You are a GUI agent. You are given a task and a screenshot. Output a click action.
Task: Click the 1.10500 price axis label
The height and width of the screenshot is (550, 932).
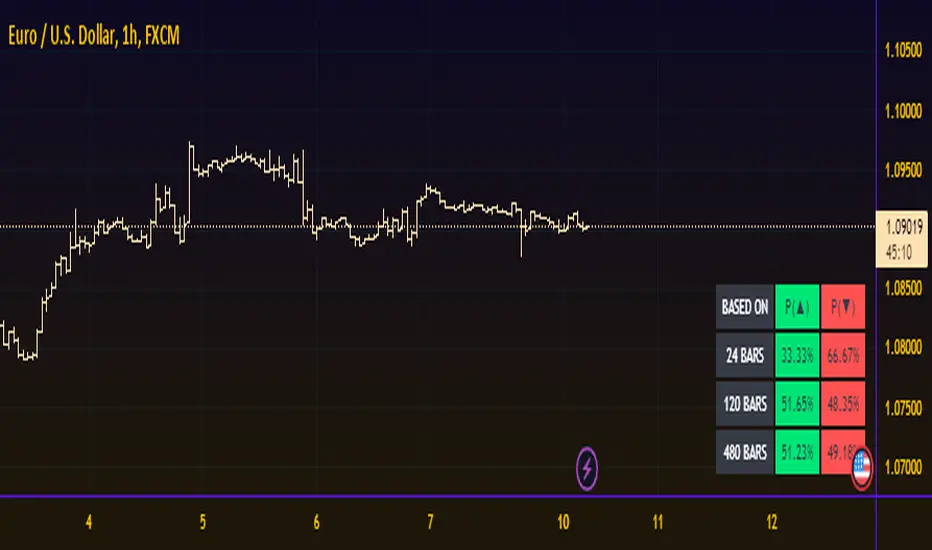click(x=903, y=51)
